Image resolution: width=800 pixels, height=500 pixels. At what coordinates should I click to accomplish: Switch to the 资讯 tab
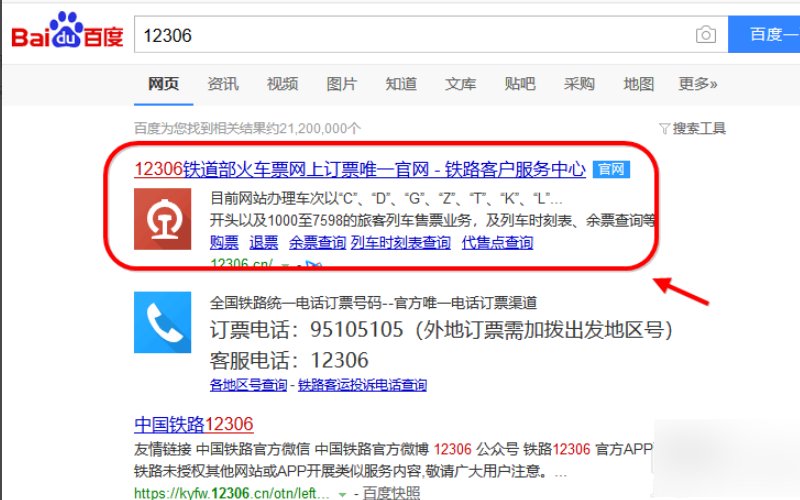[223, 84]
